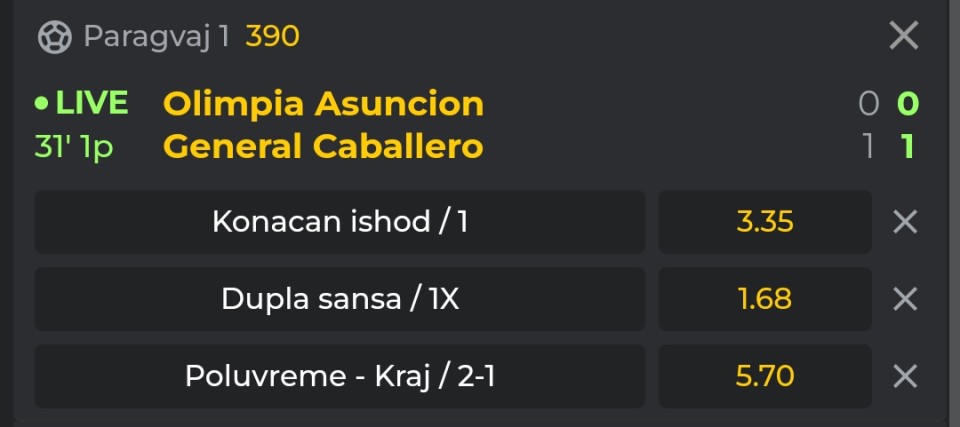Click the 5.70 odds box

(x=765, y=376)
